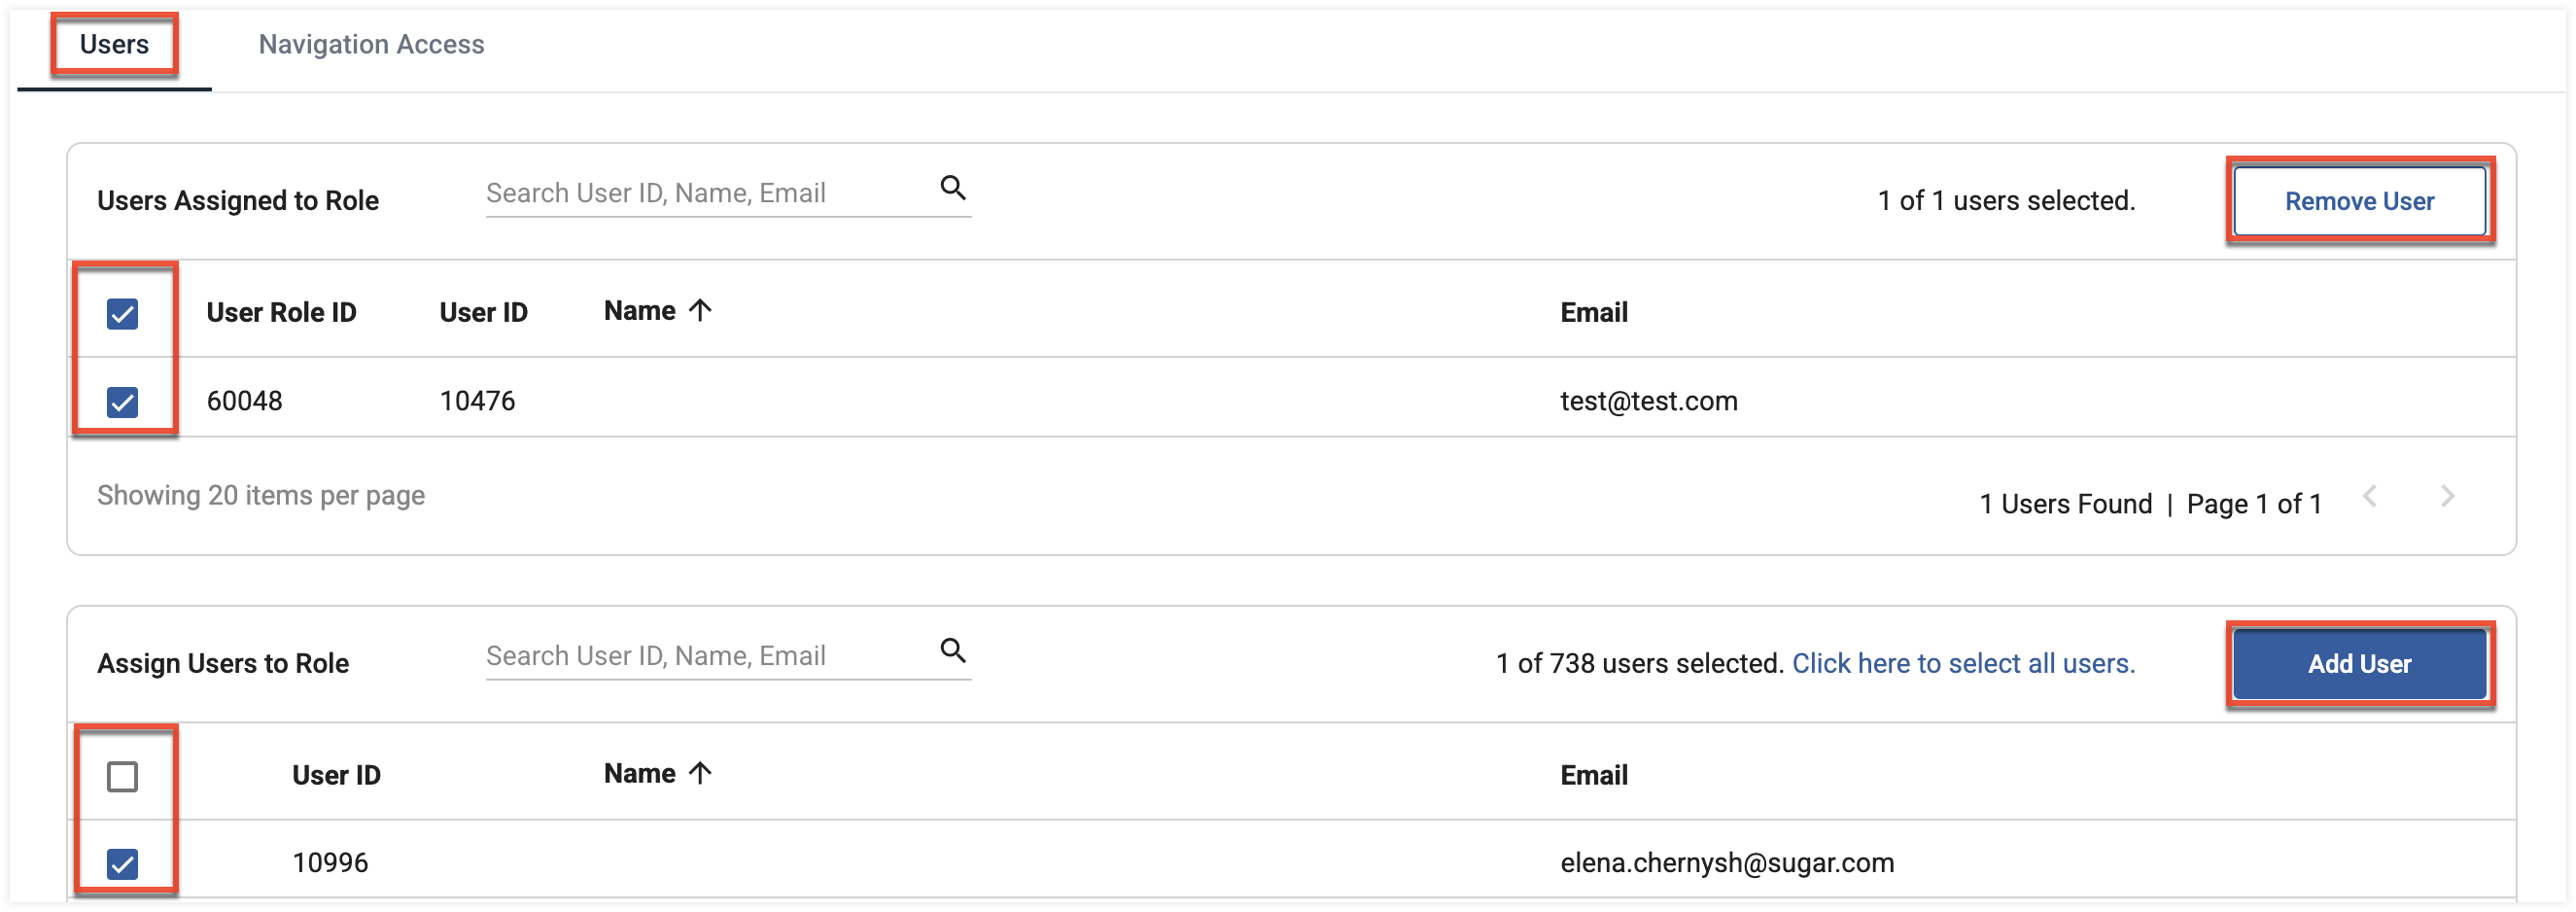This screenshot has height=912, width=2576.
Task: Uncheck select-all checkbox in assigned users header
Action: [122, 314]
